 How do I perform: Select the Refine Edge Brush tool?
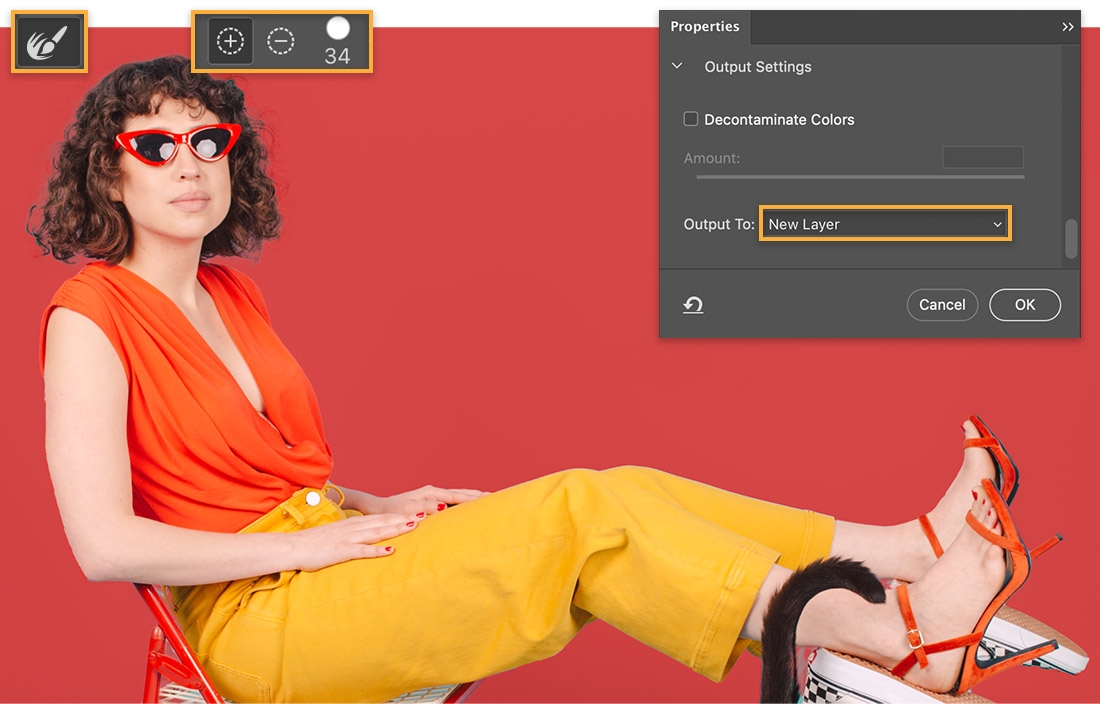[x=49, y=41]
